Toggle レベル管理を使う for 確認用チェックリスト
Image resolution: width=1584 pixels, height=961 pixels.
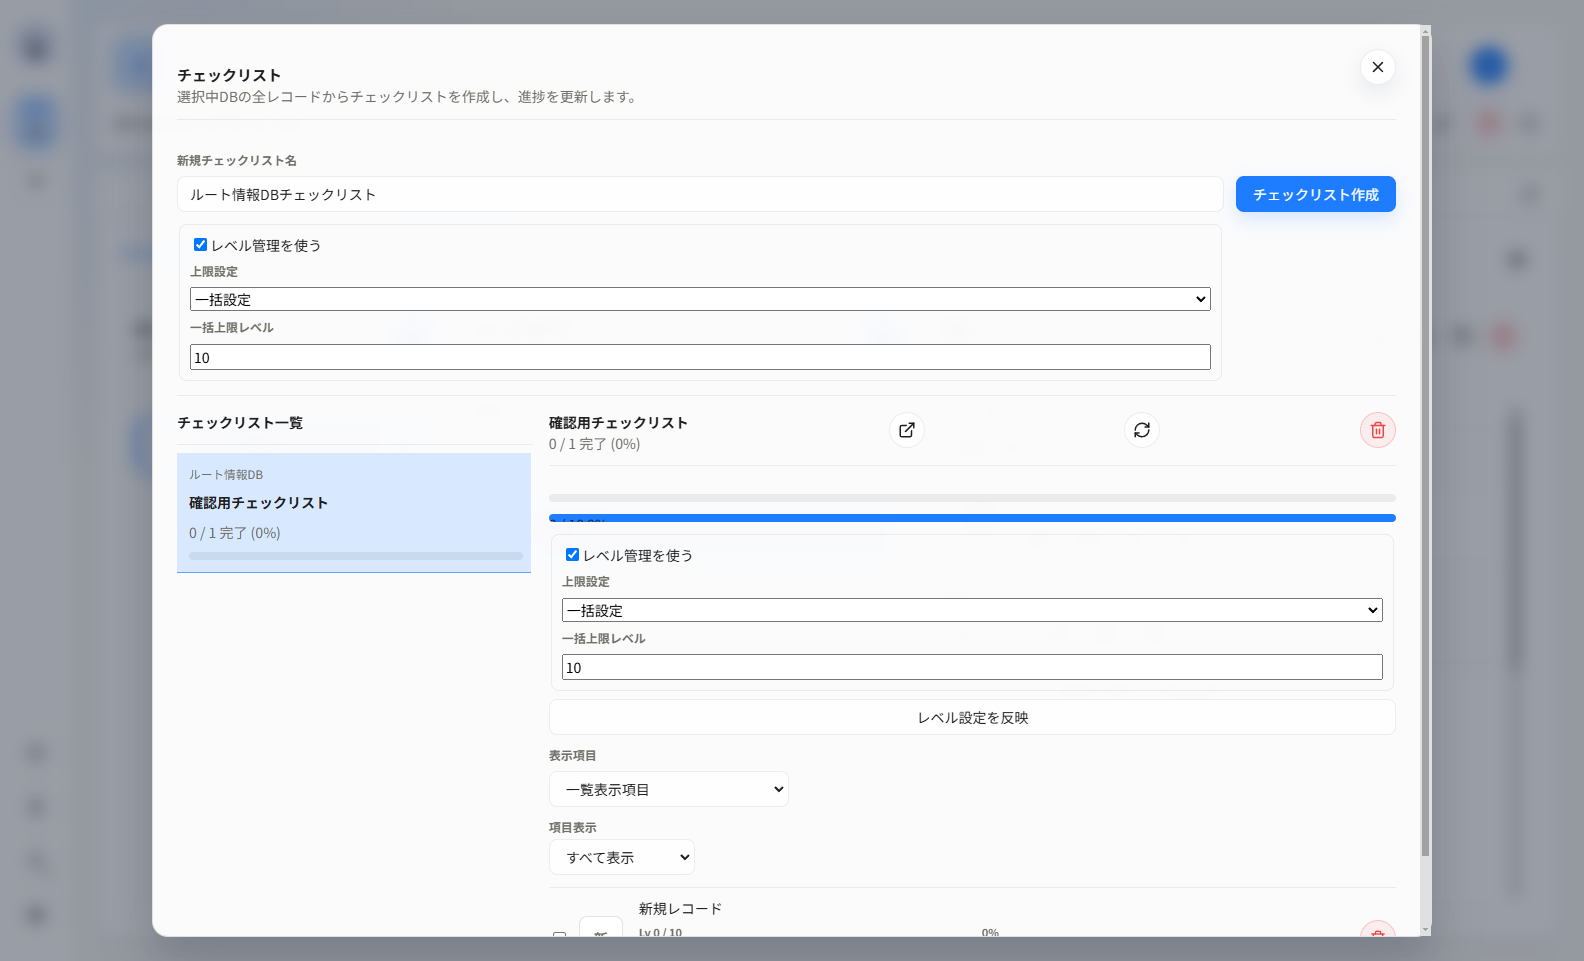tap(572, 555)
